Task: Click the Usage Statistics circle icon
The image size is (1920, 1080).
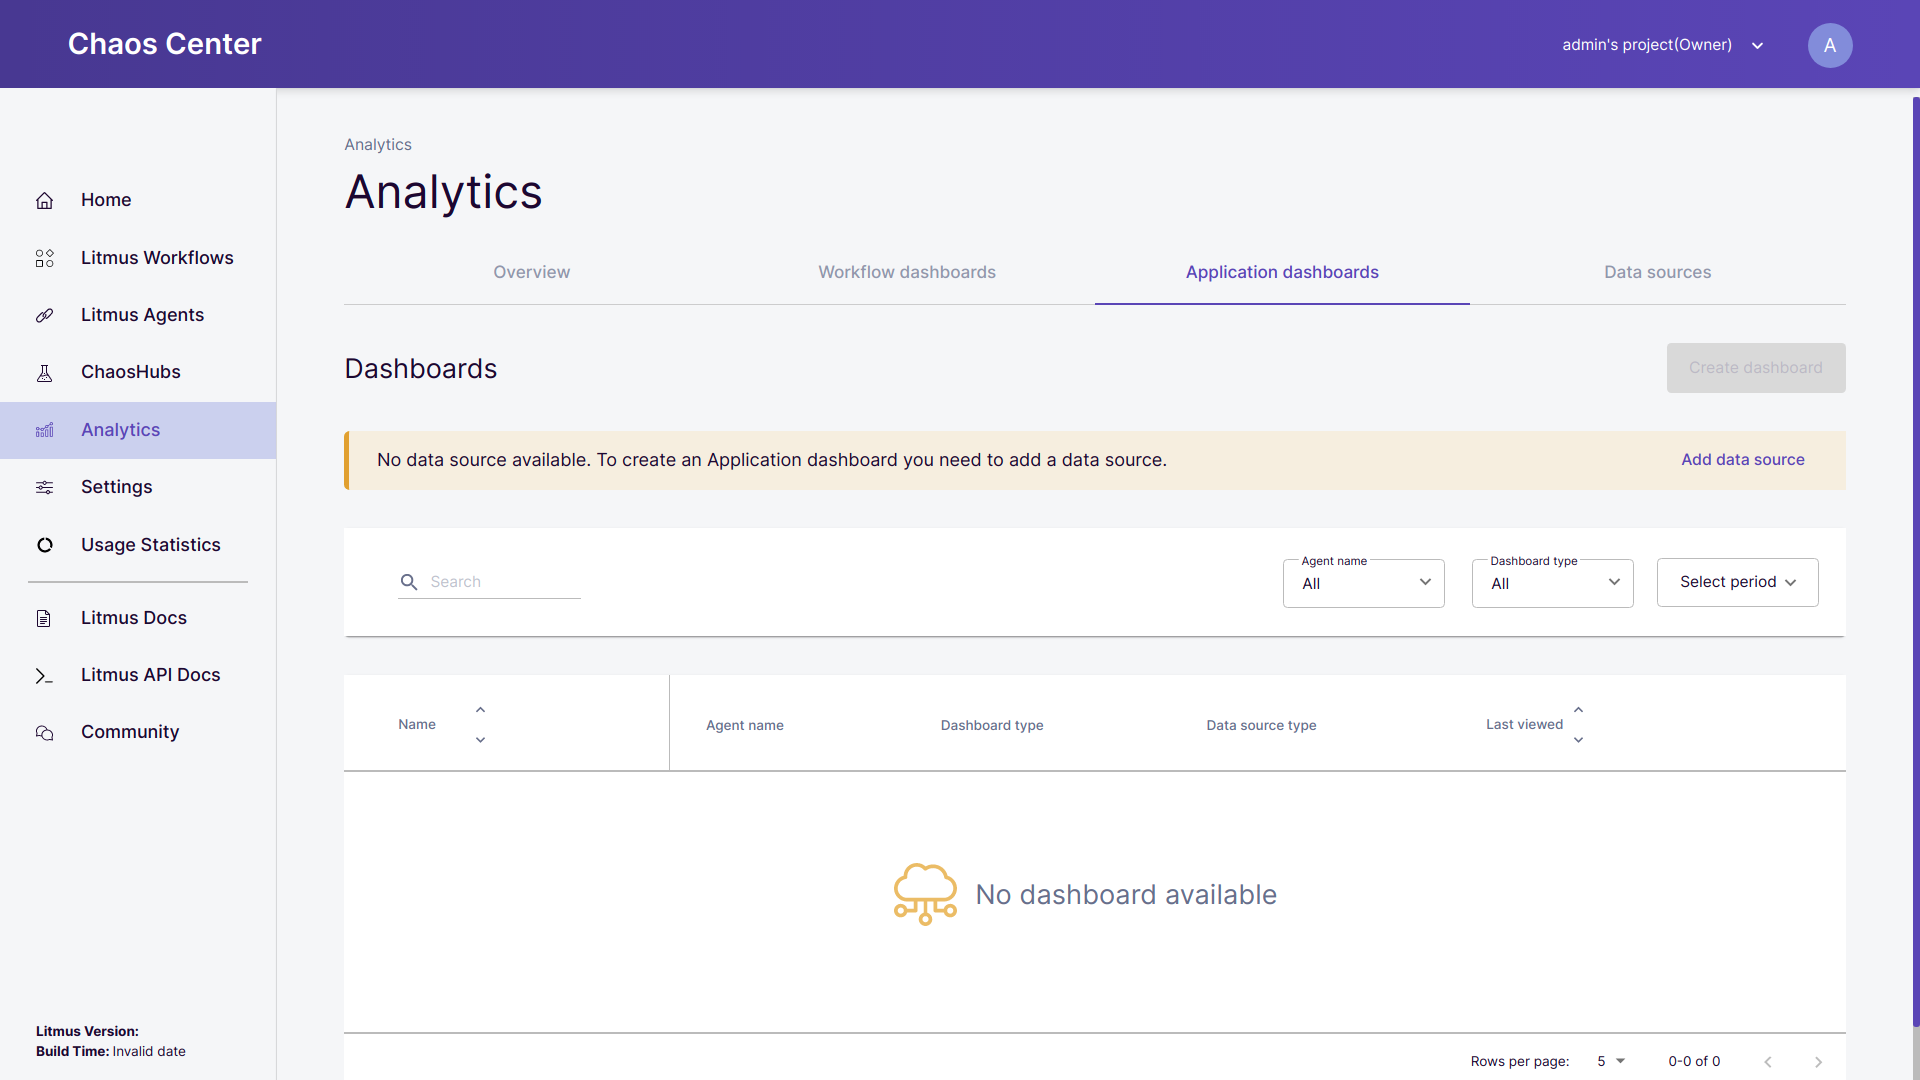Action: (44, 545)
